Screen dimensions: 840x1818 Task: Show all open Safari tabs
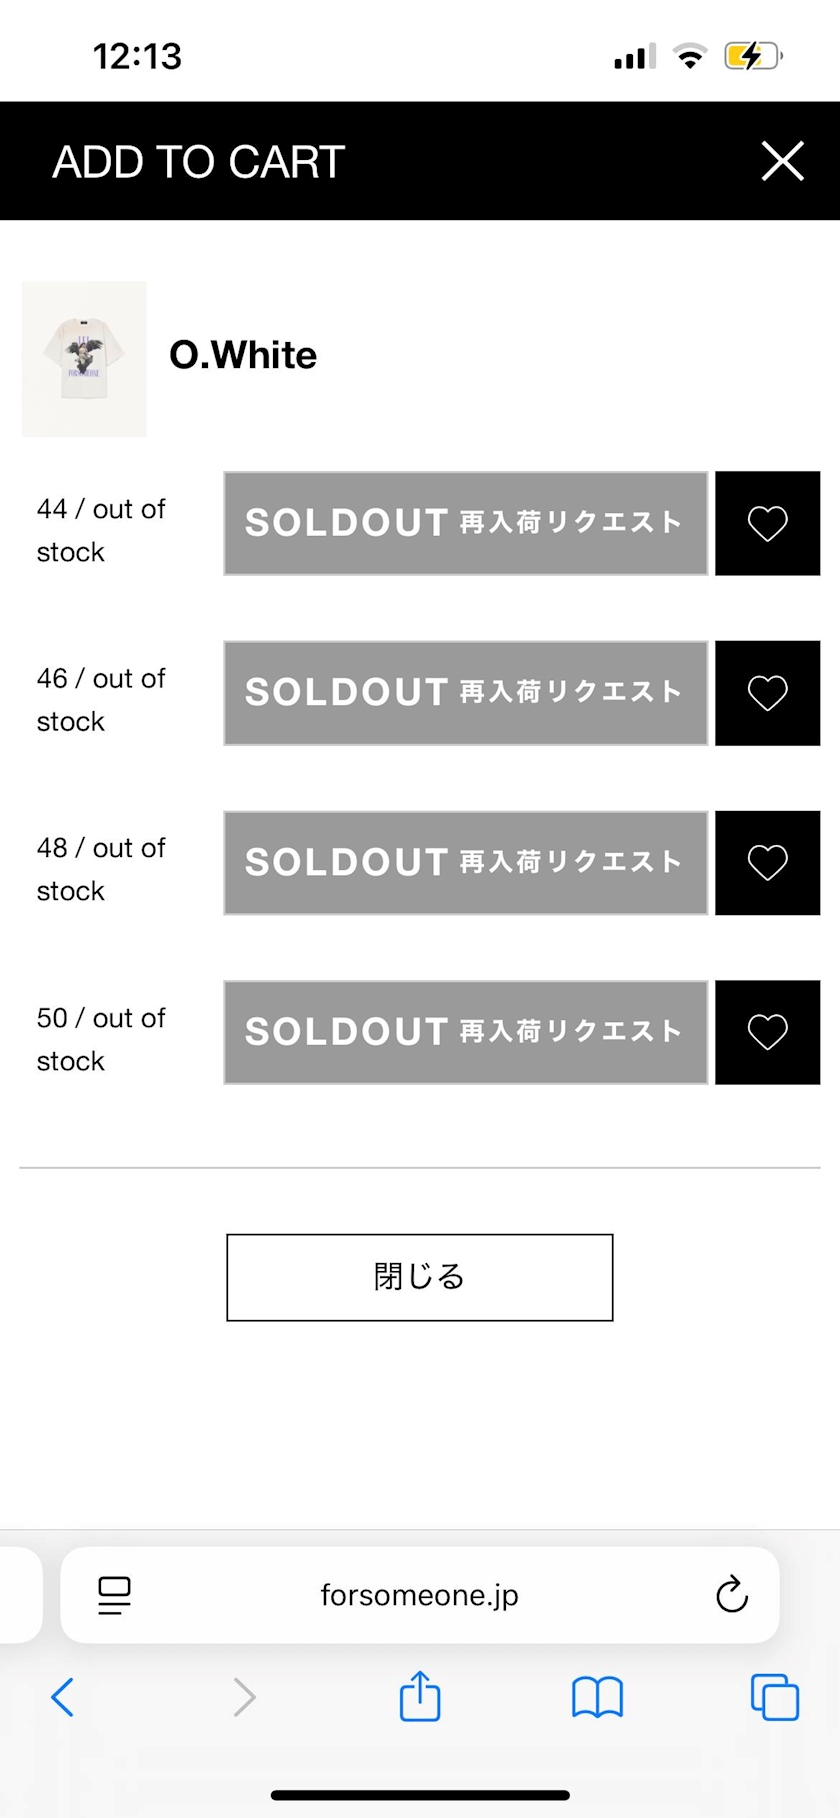pyautogui.click(x=775, y=1697)
